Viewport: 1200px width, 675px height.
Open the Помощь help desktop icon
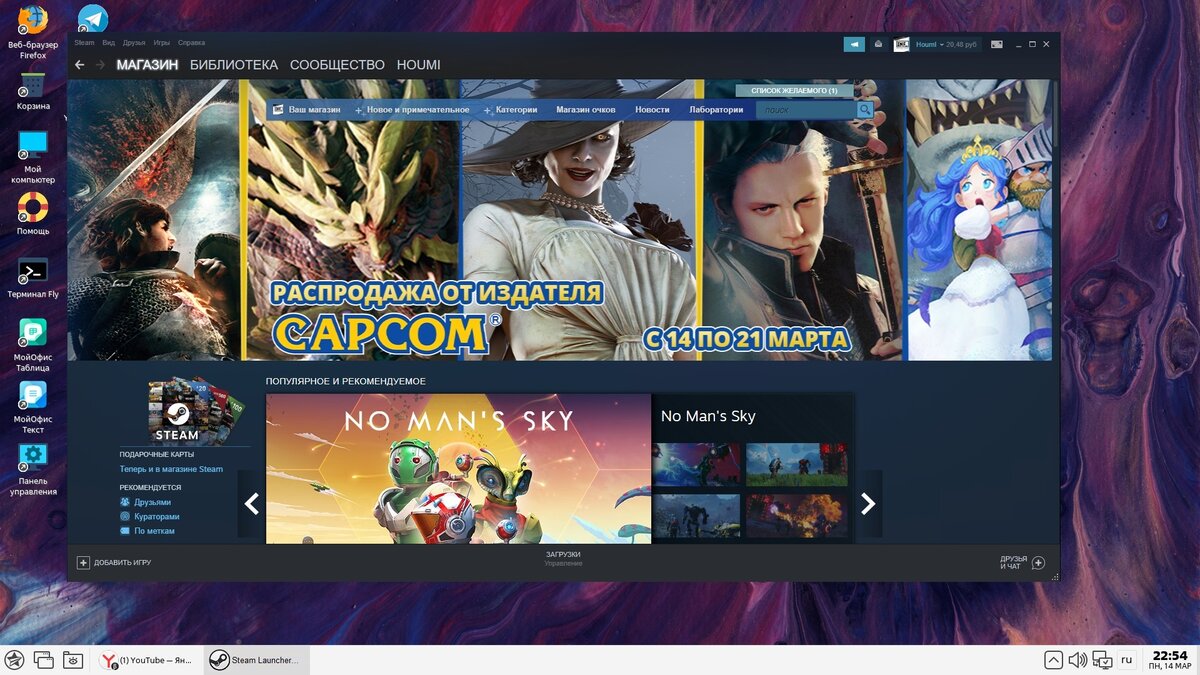pyautogui.click(x=33, y=207)
